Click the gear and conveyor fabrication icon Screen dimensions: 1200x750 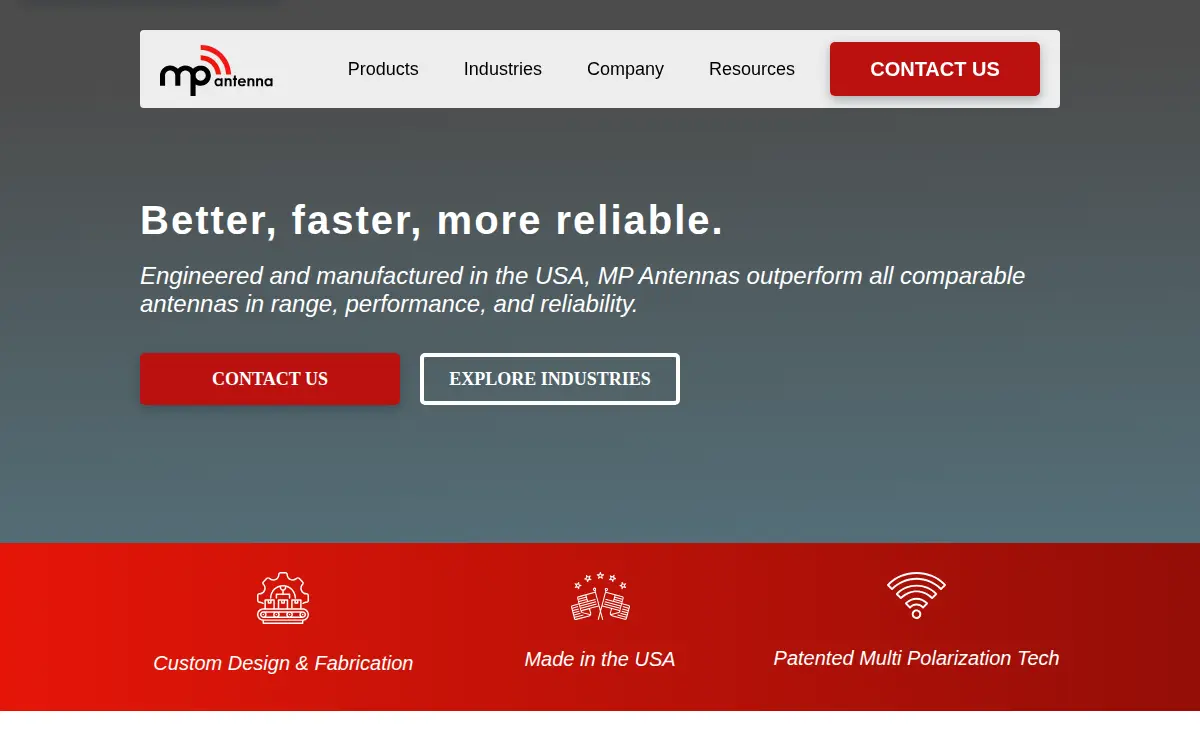click(x=283, y=598)
